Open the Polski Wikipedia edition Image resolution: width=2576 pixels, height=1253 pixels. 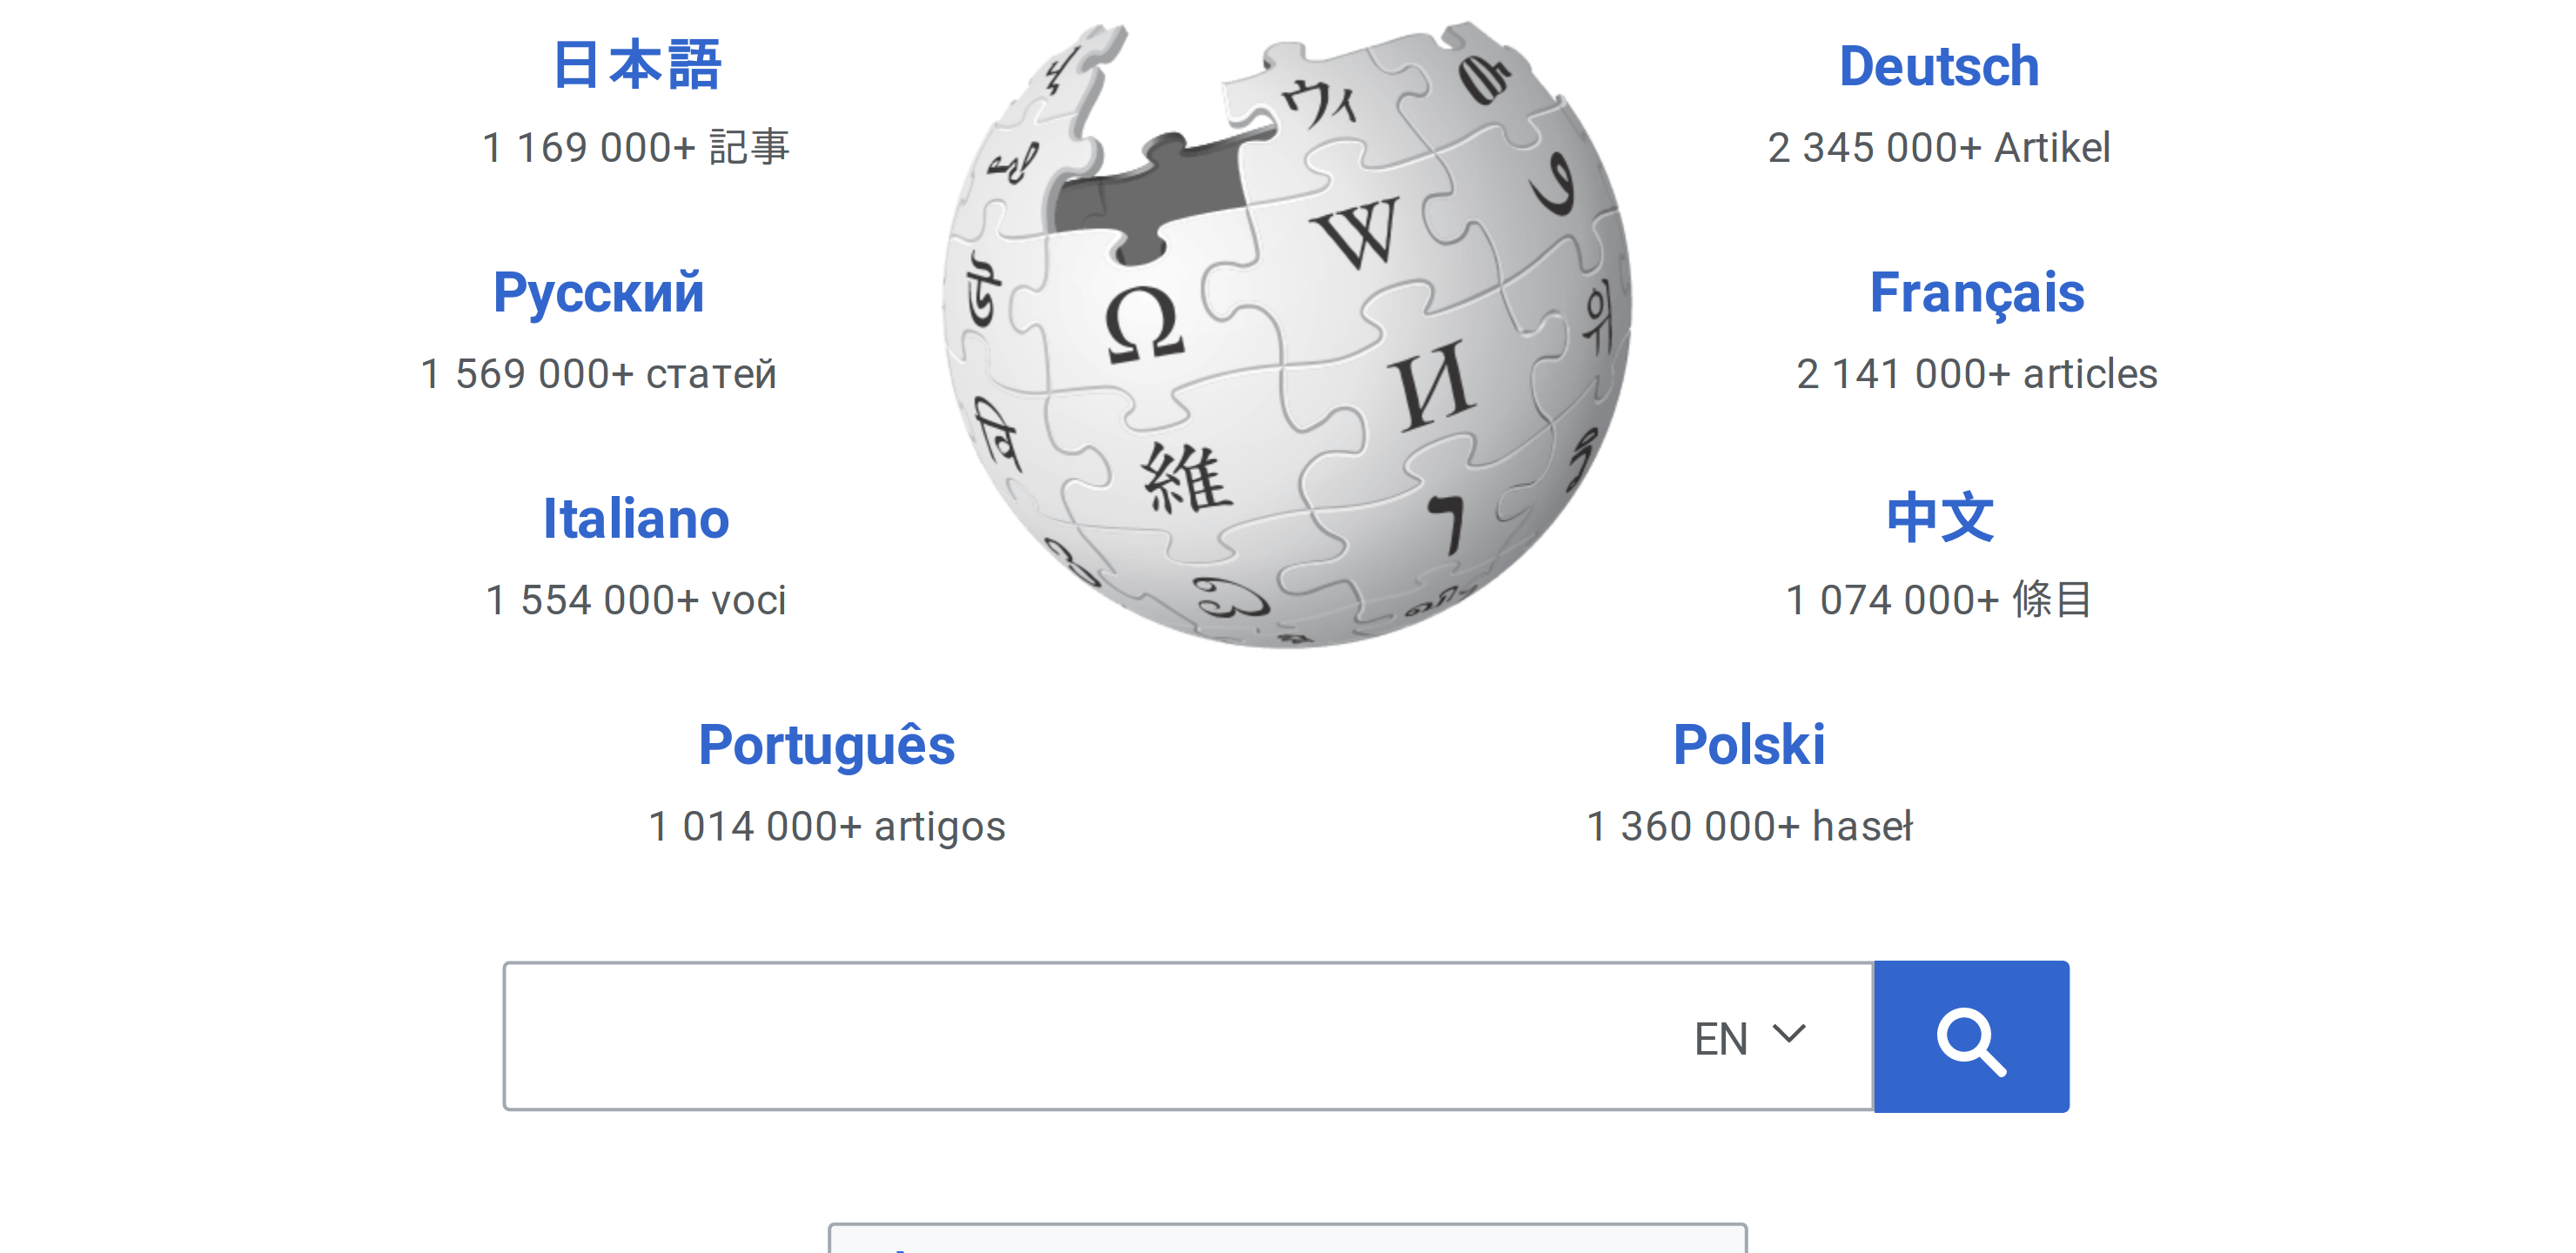pyautogui.click(x=1748, y=745)
